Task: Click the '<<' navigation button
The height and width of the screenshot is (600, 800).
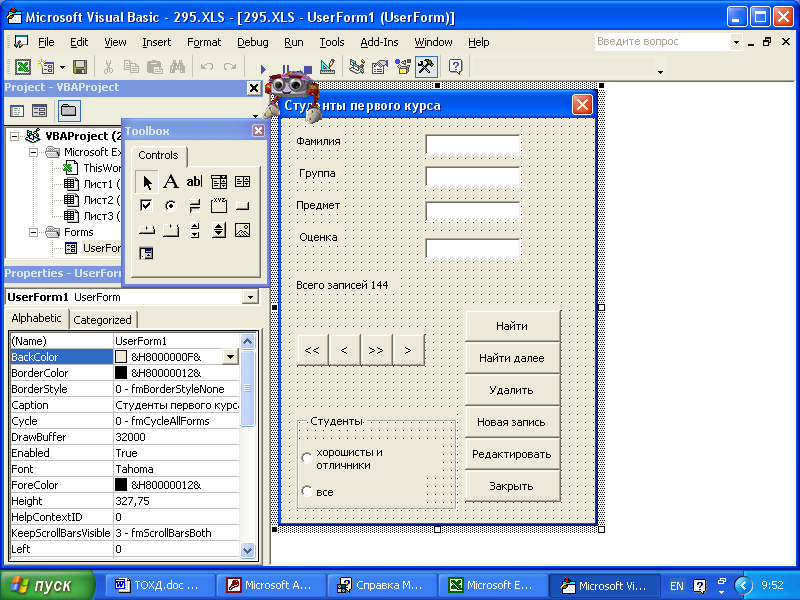Action: 312,351
